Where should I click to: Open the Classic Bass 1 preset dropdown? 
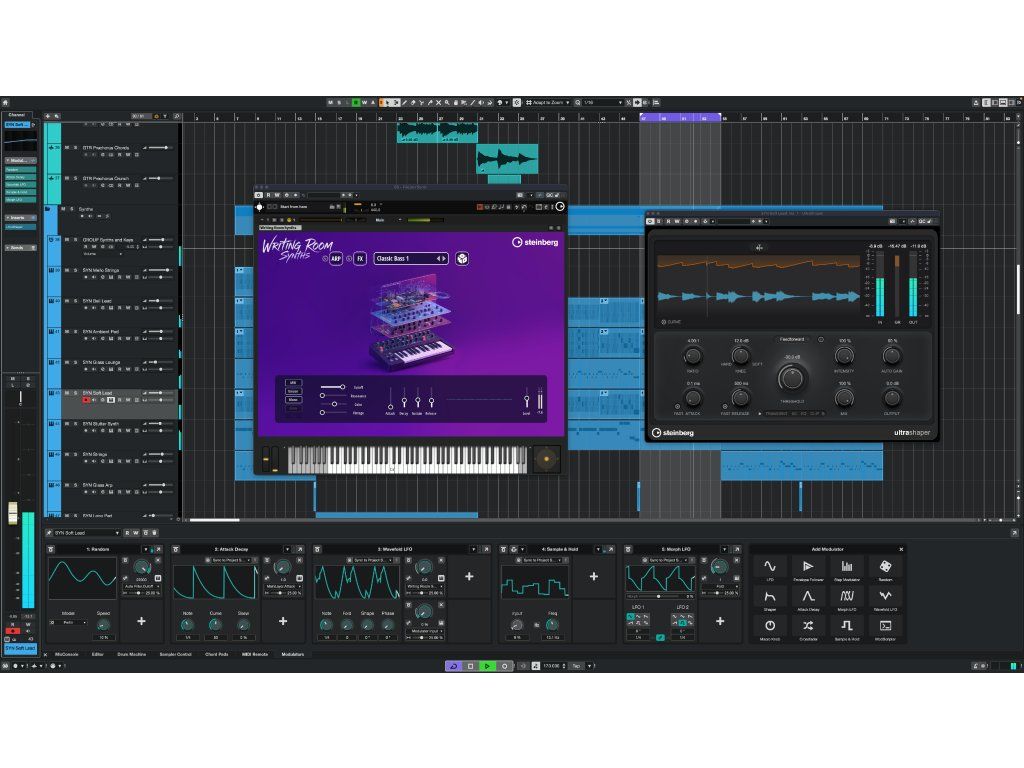coord(410,258)
